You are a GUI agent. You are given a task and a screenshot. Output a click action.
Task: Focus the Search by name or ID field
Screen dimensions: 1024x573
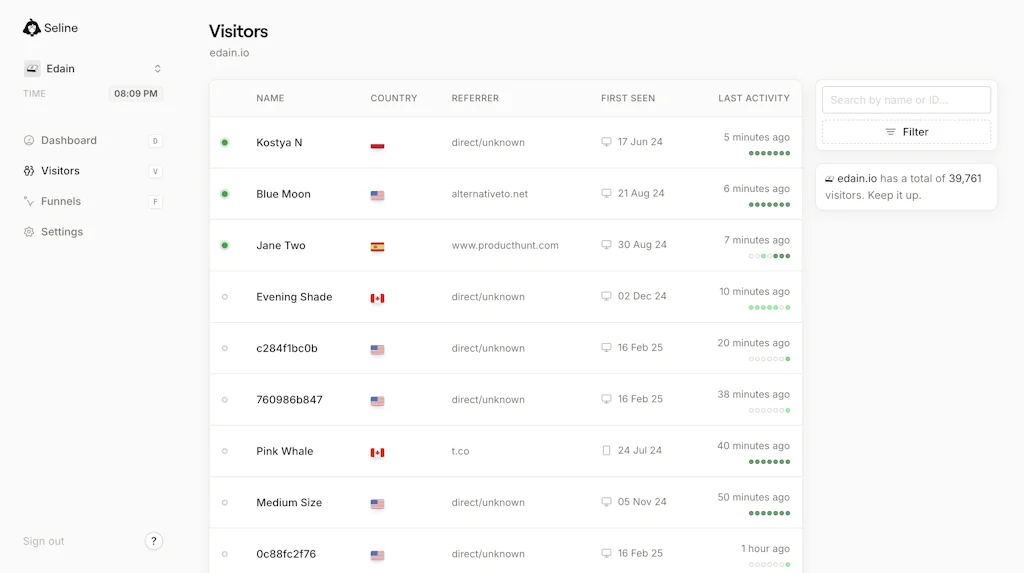click(x=906, y=100)
